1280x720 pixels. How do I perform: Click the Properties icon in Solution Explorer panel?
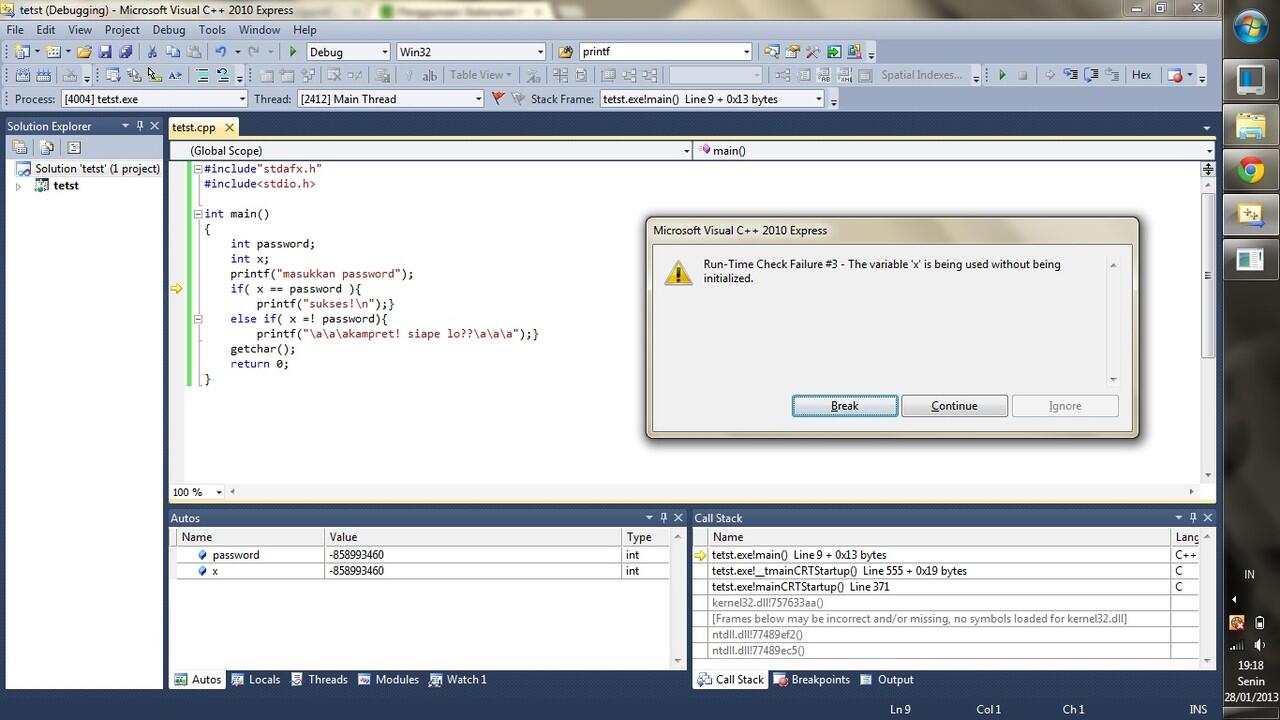coord(19,147)
